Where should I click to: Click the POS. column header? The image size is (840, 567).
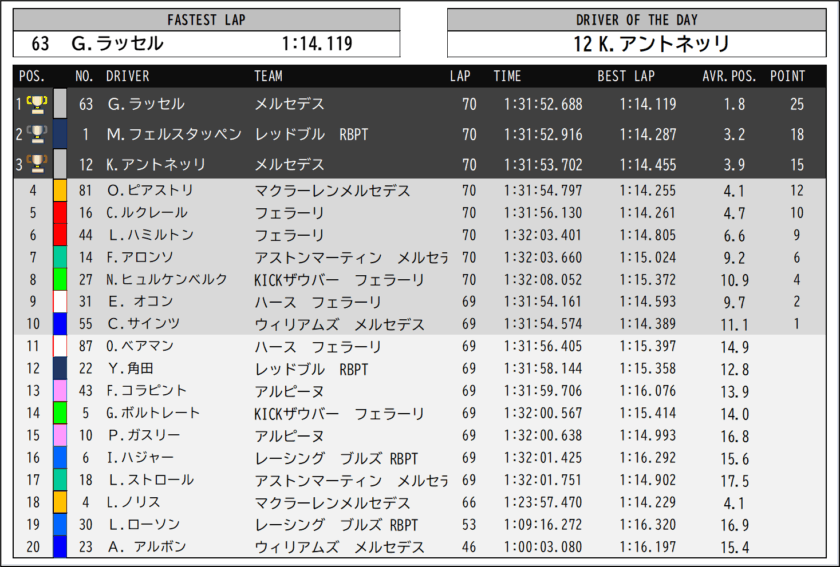(32, 76)
